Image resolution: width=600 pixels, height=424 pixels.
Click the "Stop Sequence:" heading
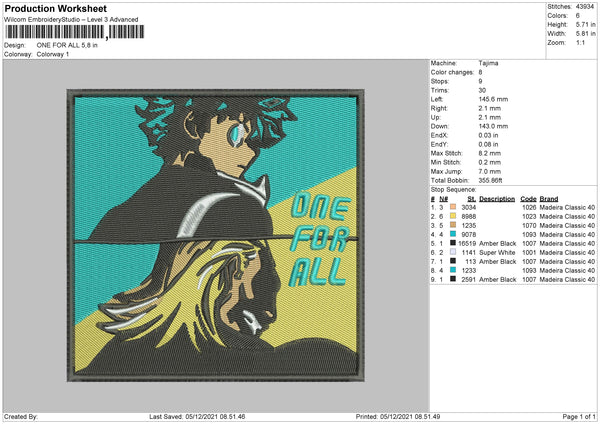pyautogui.click(x=453, y=190)
